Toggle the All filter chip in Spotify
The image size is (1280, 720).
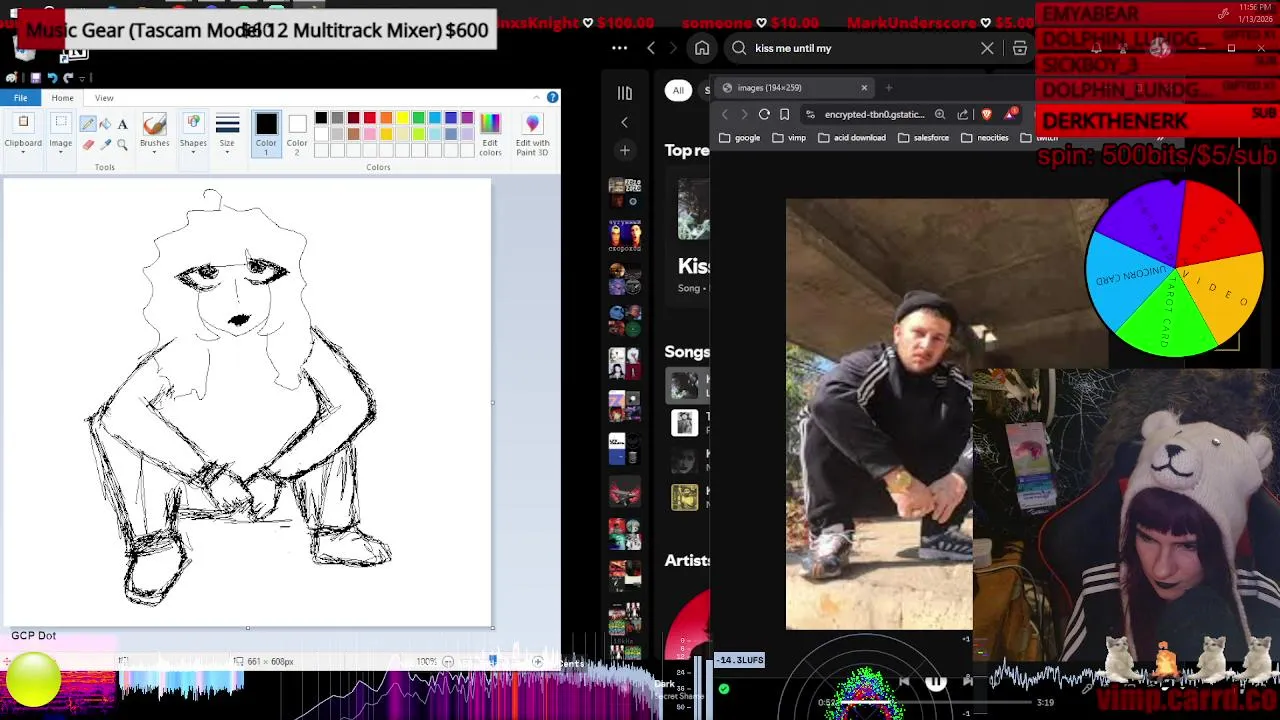678,90
